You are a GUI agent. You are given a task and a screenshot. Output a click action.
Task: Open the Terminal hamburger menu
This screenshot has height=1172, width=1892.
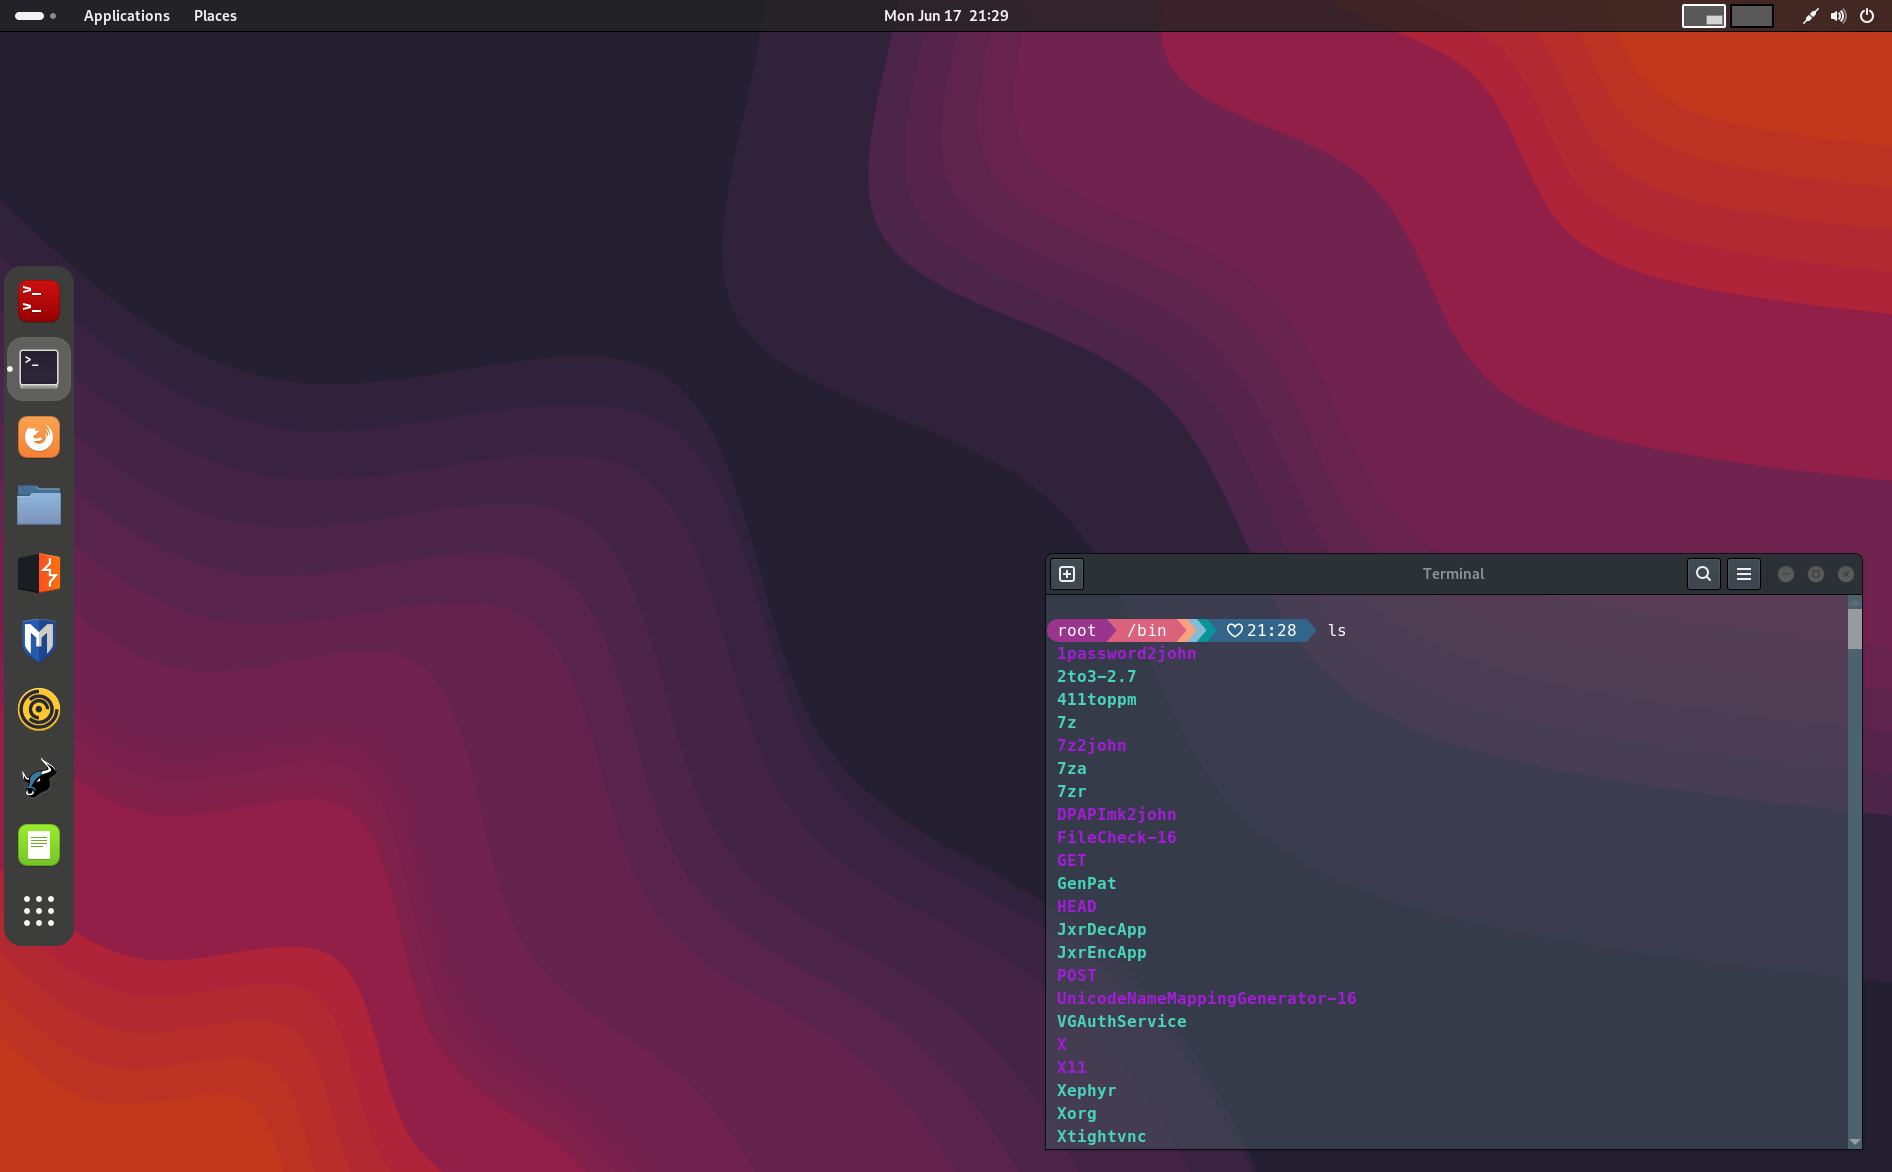(1743, 574)
